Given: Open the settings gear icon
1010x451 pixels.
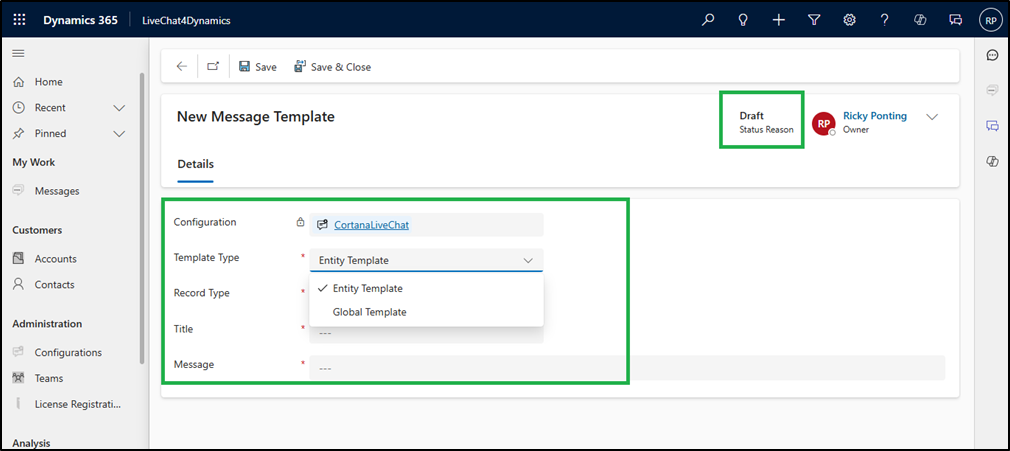Looking at the screenshot, I should pos(849,20).
